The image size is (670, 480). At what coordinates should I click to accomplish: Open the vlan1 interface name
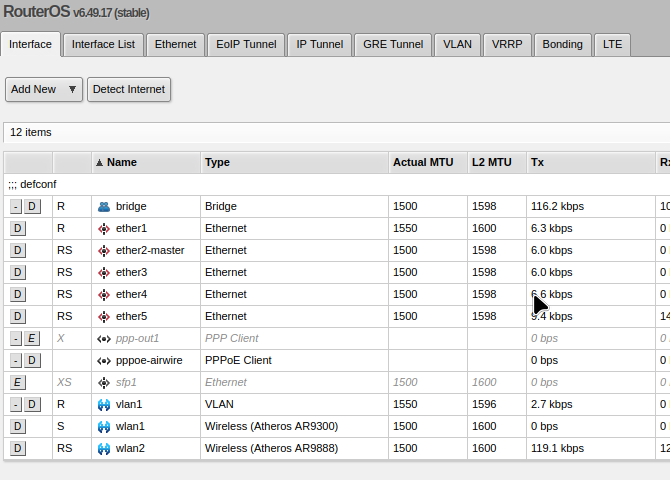point(129,404)
